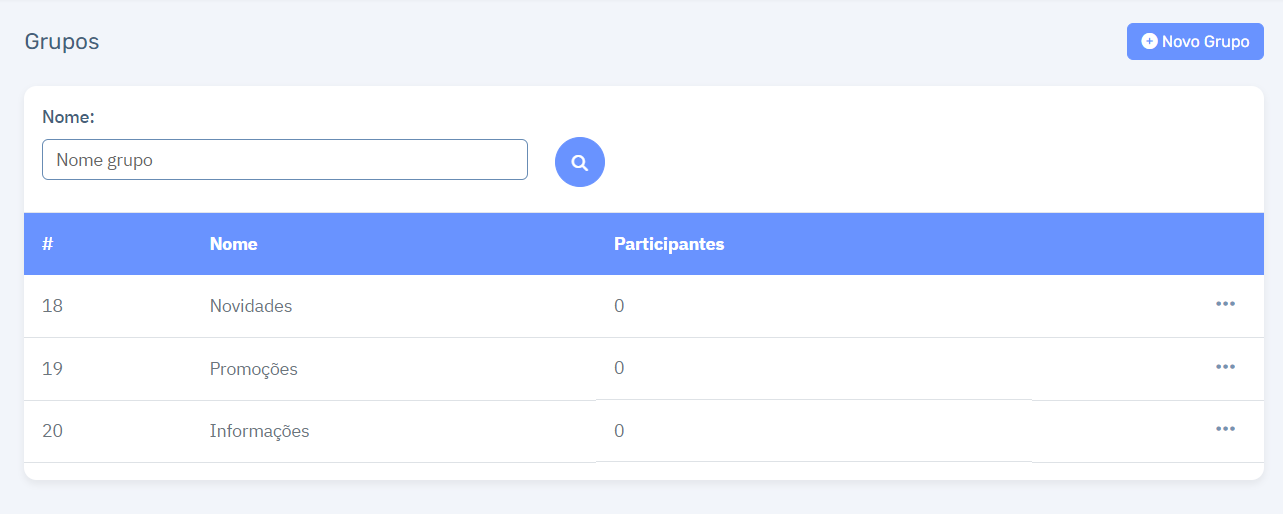Viewport: 1283px width, 514px height.
Task: Click the plus icon in Novo Grupo
Action: tap(1149, 42)
